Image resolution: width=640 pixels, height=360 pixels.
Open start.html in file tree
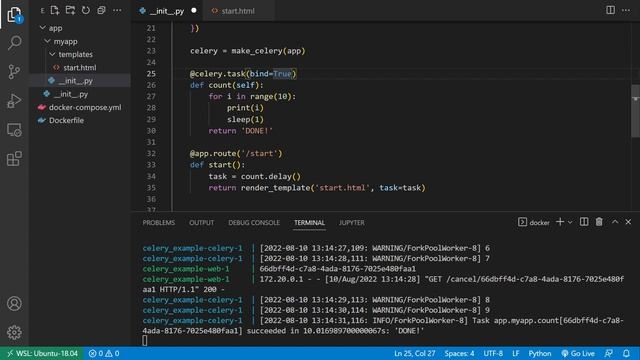click(80, 67)
